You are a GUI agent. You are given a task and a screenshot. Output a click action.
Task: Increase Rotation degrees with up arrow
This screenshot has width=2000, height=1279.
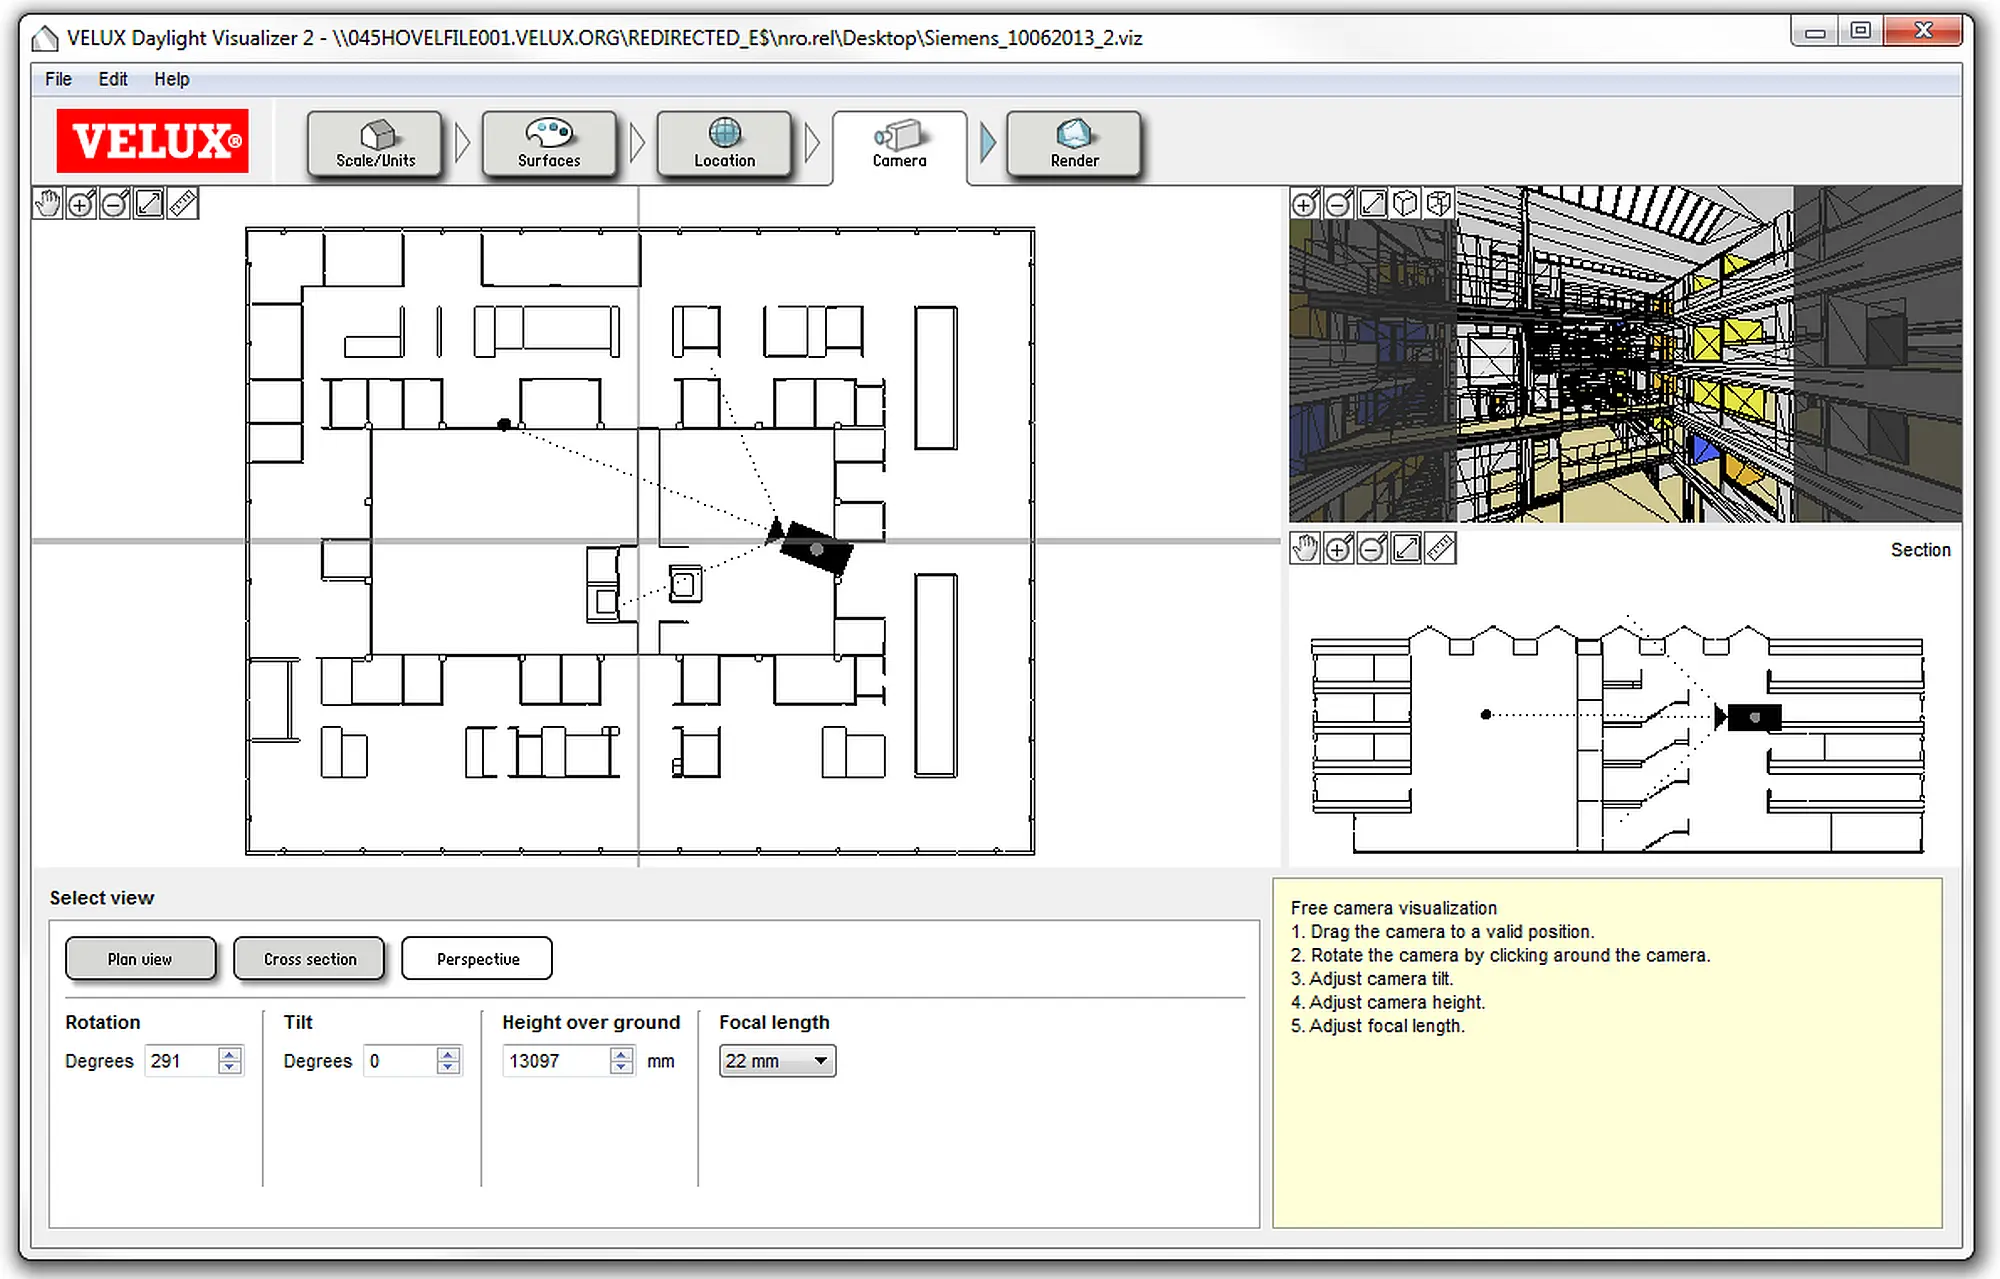click(x=230, y=1054)
